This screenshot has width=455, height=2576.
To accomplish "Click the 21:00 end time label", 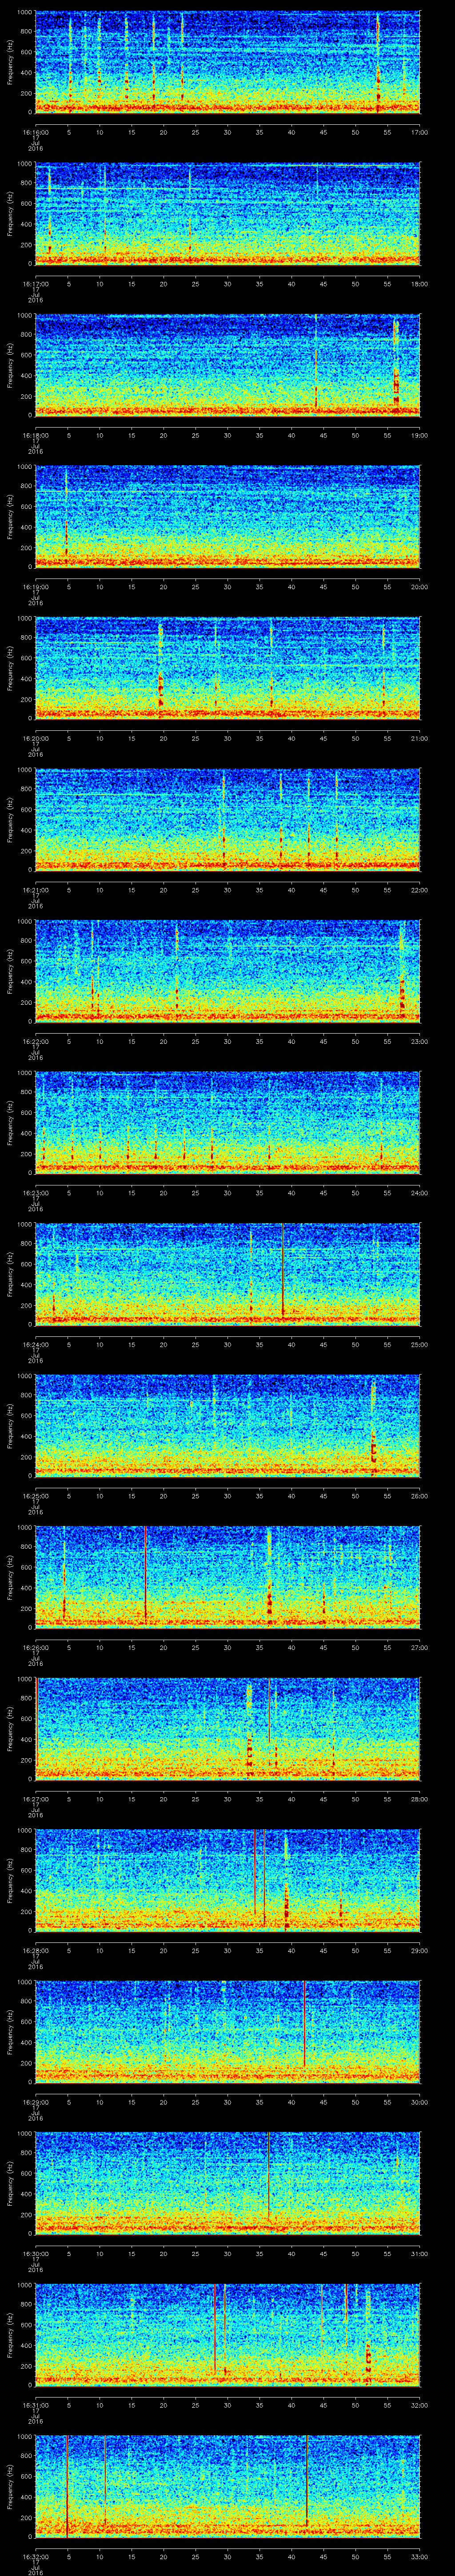I will click(420, 738).
